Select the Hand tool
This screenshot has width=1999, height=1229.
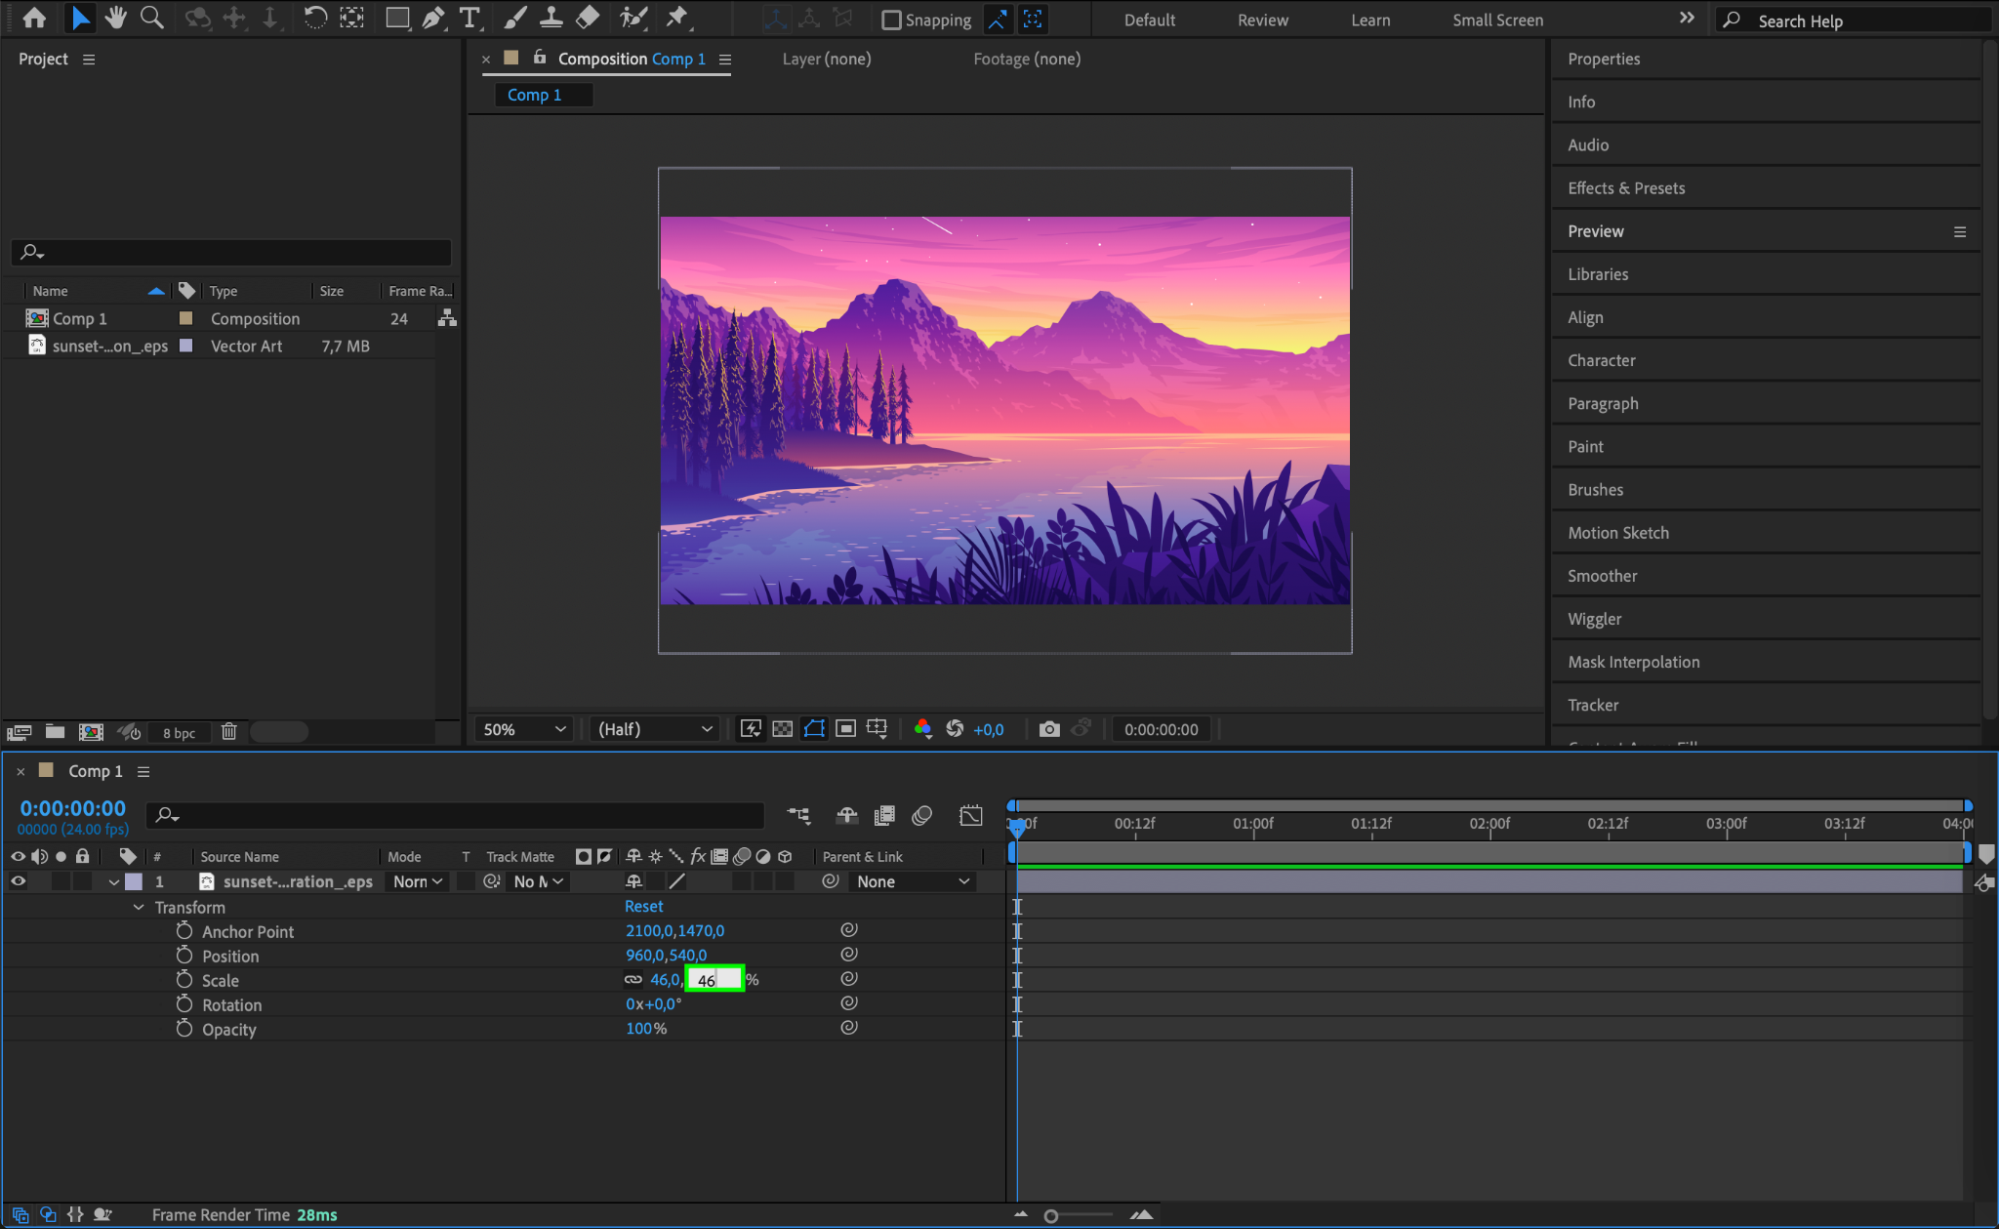(116, 17)
